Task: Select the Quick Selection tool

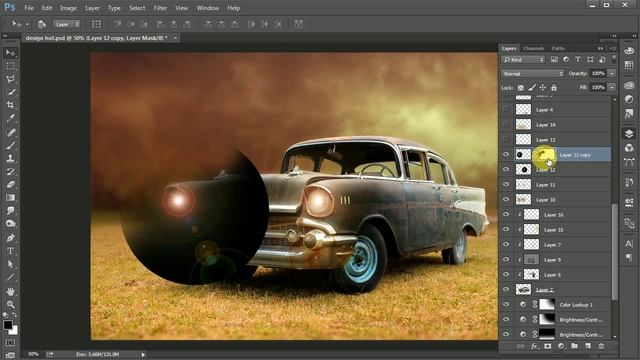Action: pyautogui.click(x=10, y=92)
